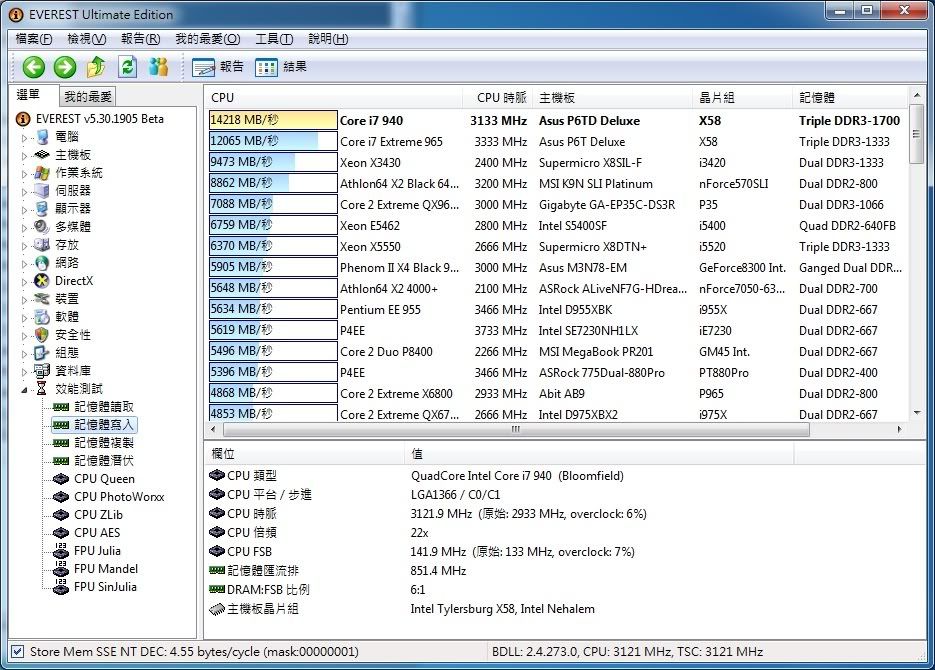Sort by the 記憶體 column header

(x=850, y=98)
